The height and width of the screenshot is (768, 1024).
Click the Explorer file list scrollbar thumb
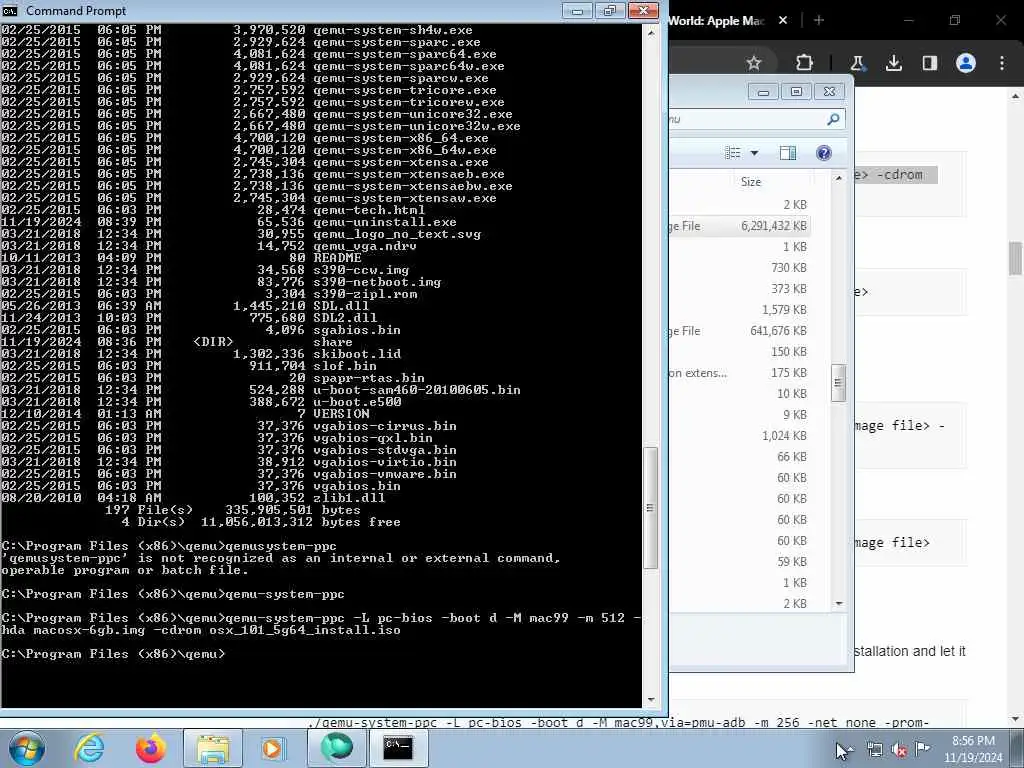(839, 383)
